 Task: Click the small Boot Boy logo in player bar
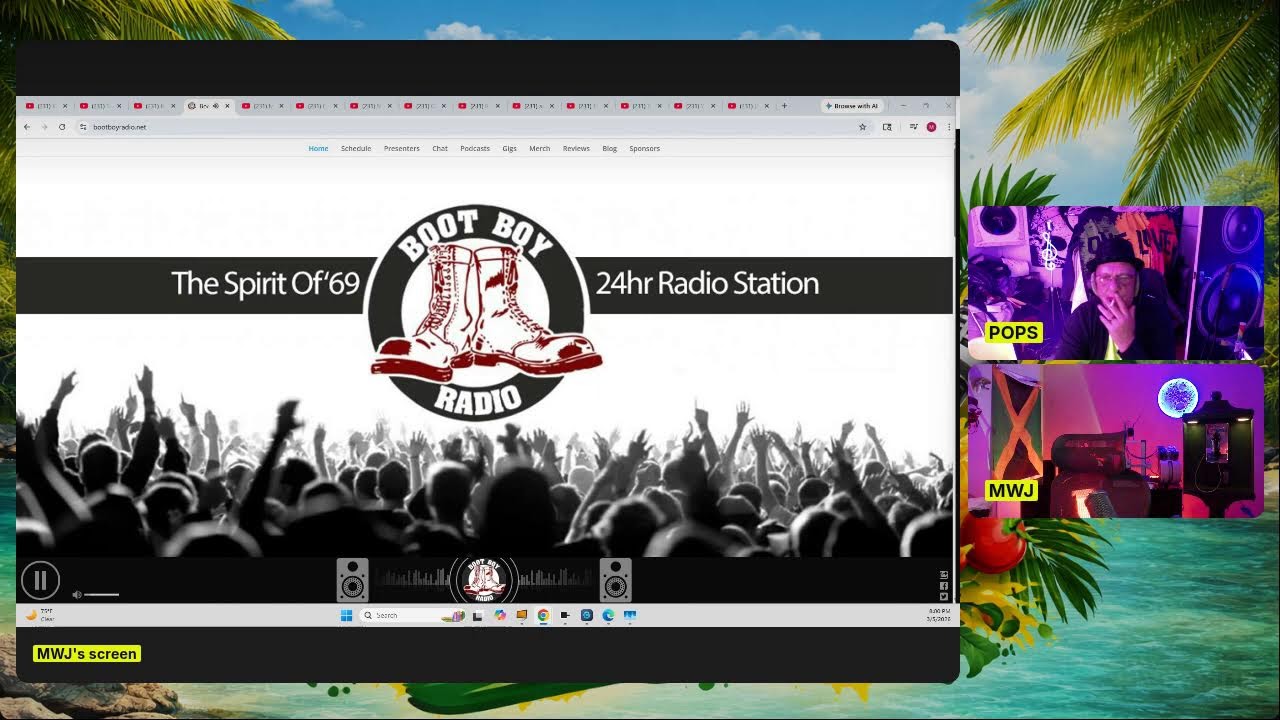click(484, 580)
